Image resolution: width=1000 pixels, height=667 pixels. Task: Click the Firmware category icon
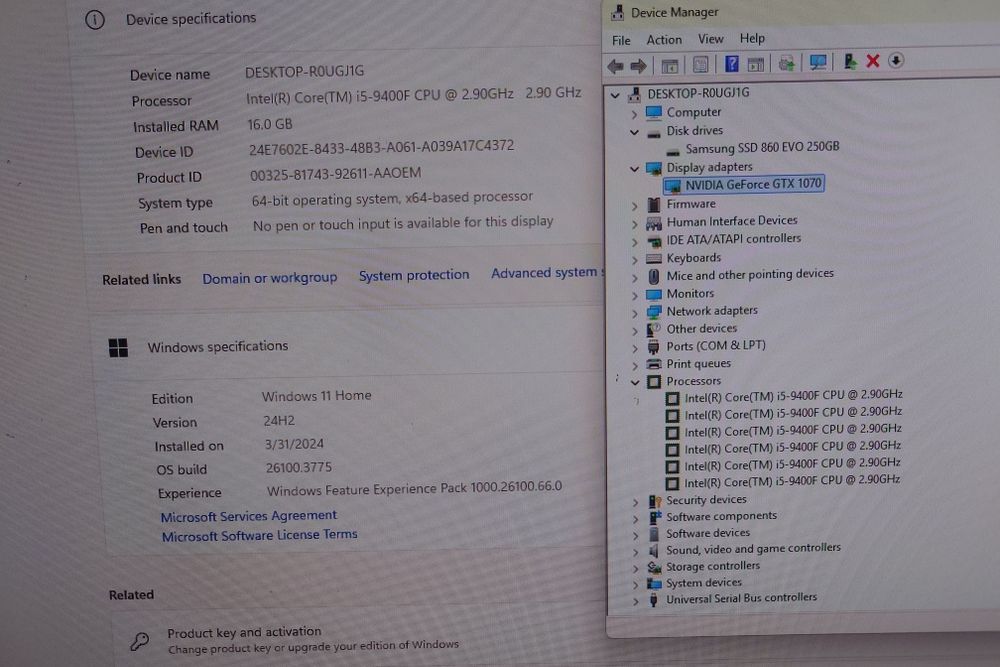654,205
